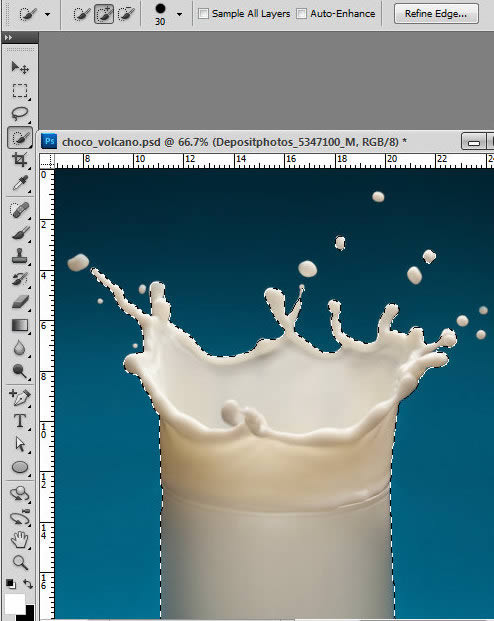Select the Move tool
Image resolution: width=494 pixels, height=621 pixels.
pyautogui.click(x=20, y=68)
